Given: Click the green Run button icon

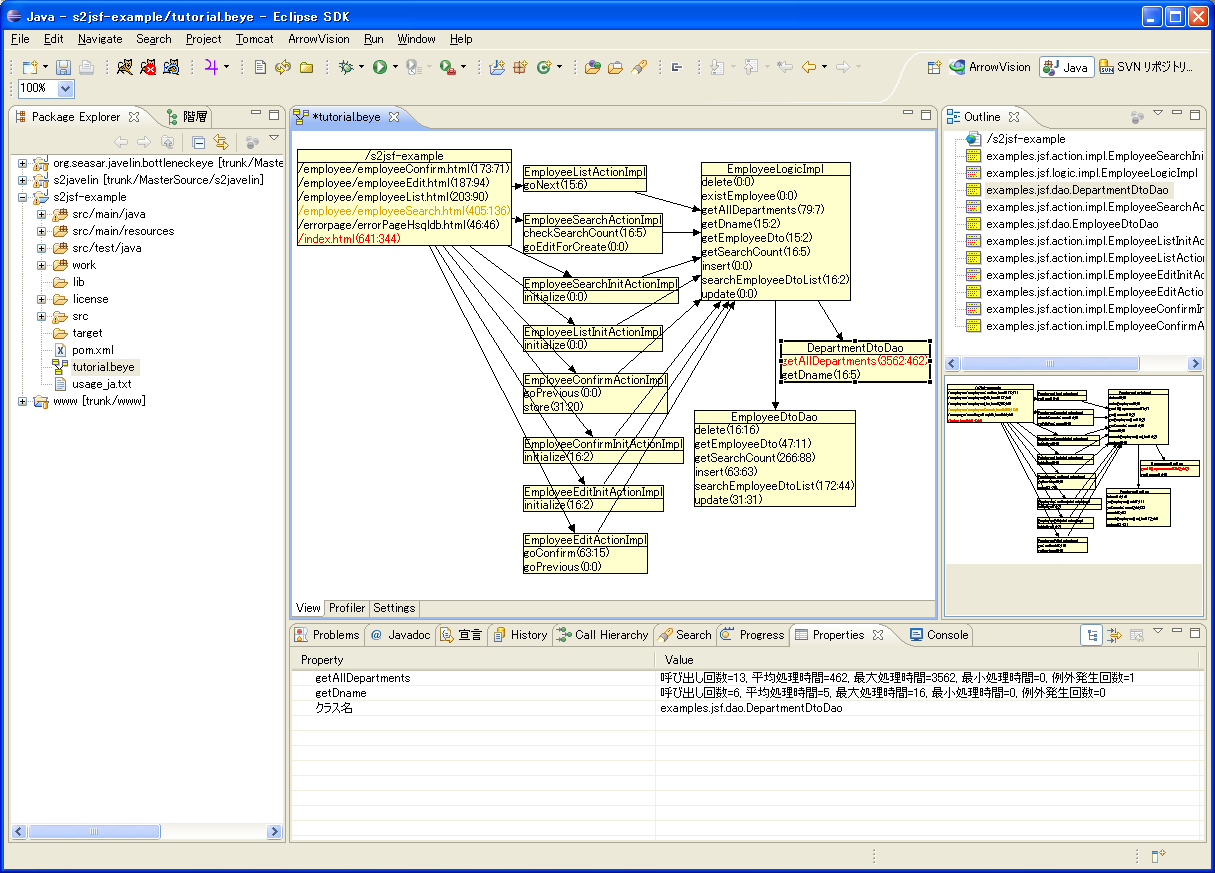Looking at the screenshot, I should [x=380, y=67].
